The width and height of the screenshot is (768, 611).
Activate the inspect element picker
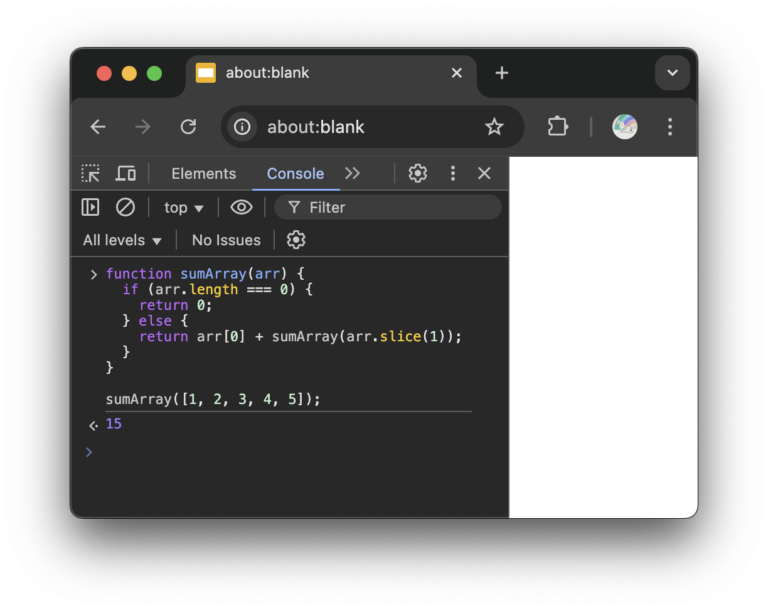pos(91,173)
